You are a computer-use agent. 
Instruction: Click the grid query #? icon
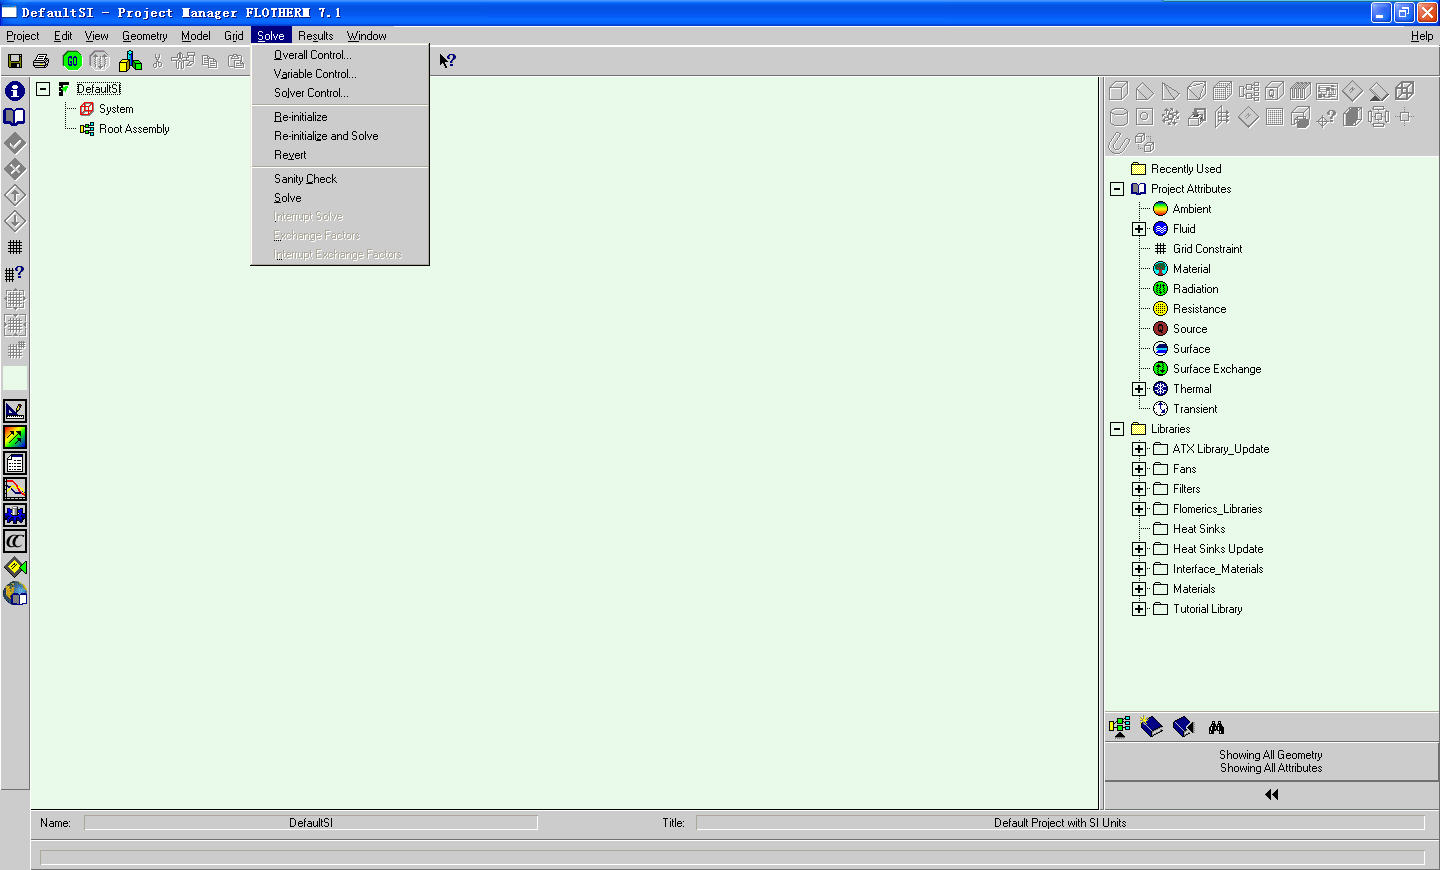(x=15, y=273)
